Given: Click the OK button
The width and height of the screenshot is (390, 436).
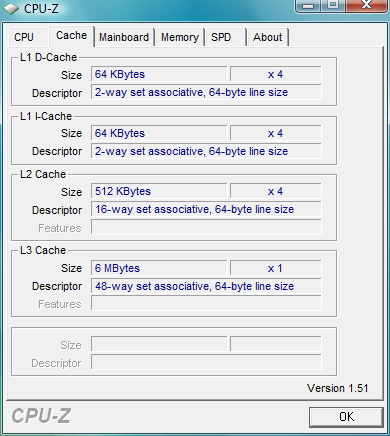Looking at the screenshot, I should click(x=346, y=417).
